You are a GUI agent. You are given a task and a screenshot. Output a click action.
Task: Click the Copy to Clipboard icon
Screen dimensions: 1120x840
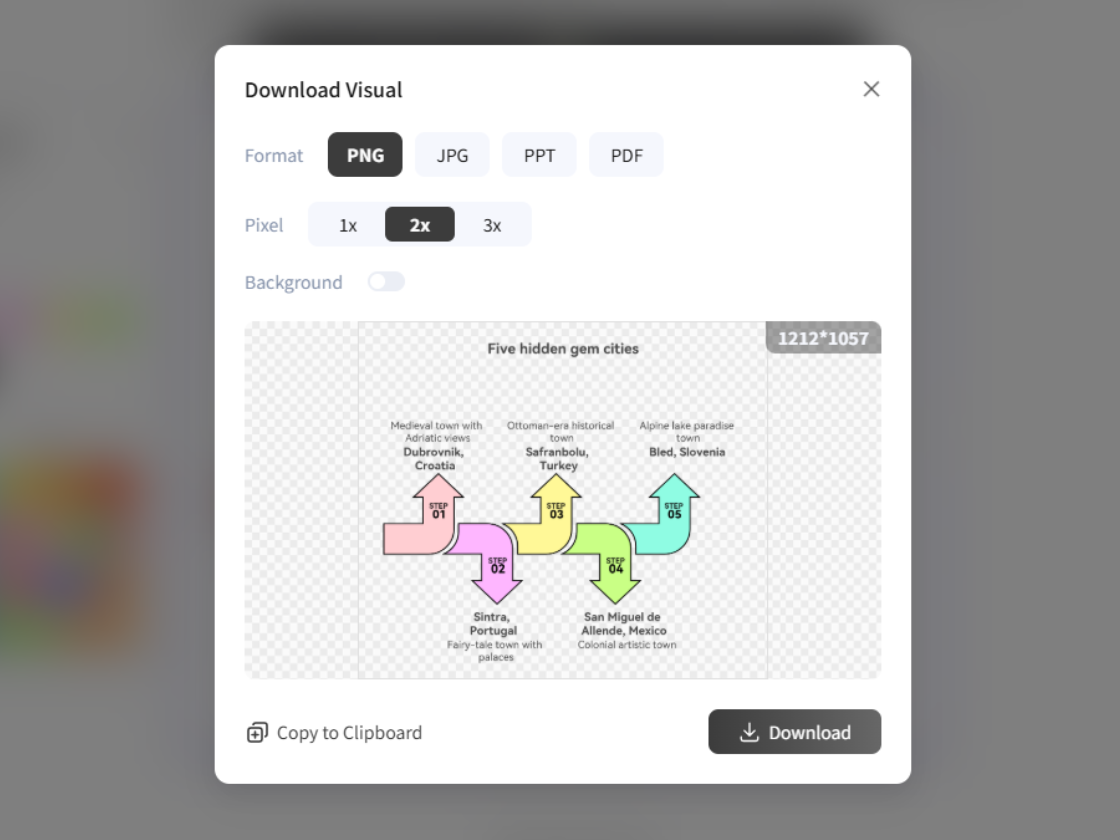pos(257,733)
